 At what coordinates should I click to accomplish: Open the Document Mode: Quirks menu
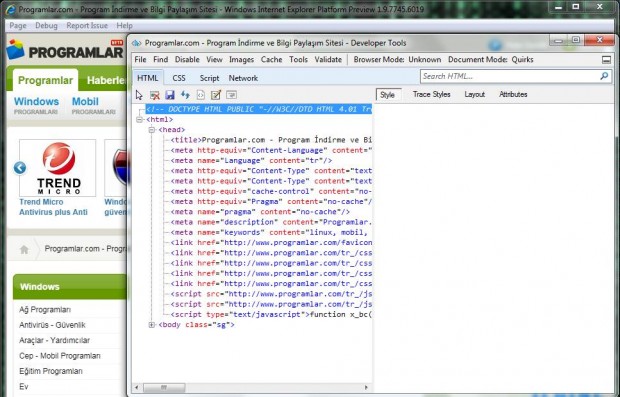[491, 60]
